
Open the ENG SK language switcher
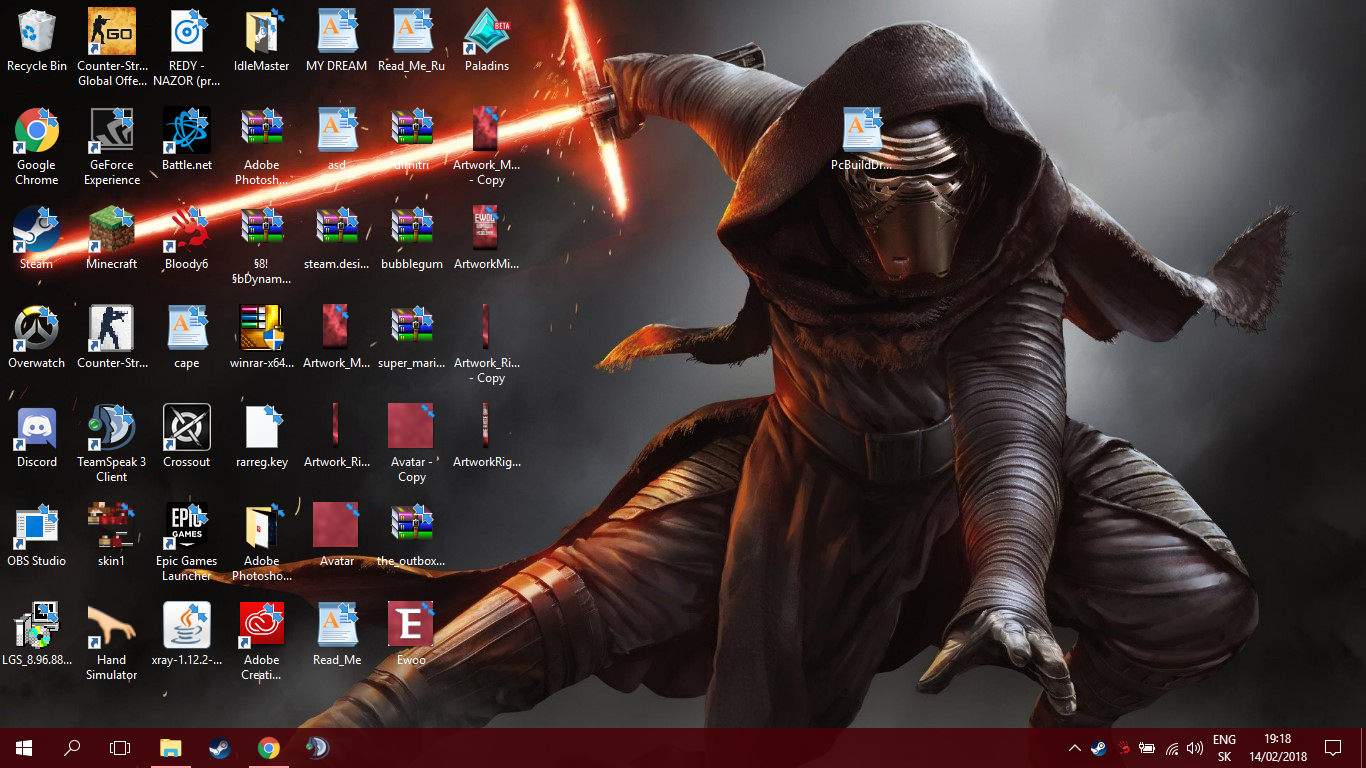[1224, 748]
